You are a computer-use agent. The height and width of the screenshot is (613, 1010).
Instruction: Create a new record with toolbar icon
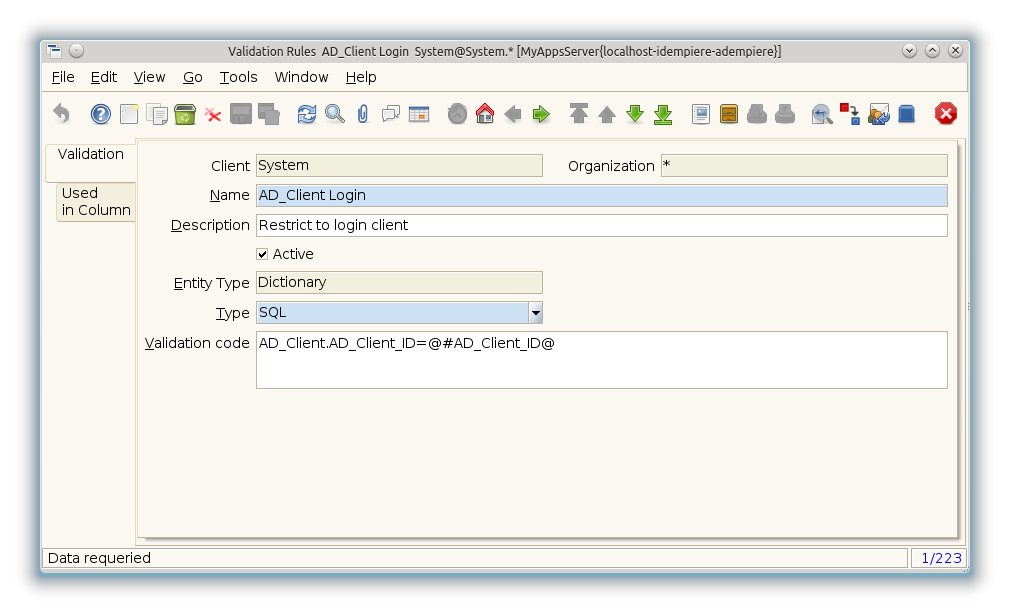pos(129,114)
